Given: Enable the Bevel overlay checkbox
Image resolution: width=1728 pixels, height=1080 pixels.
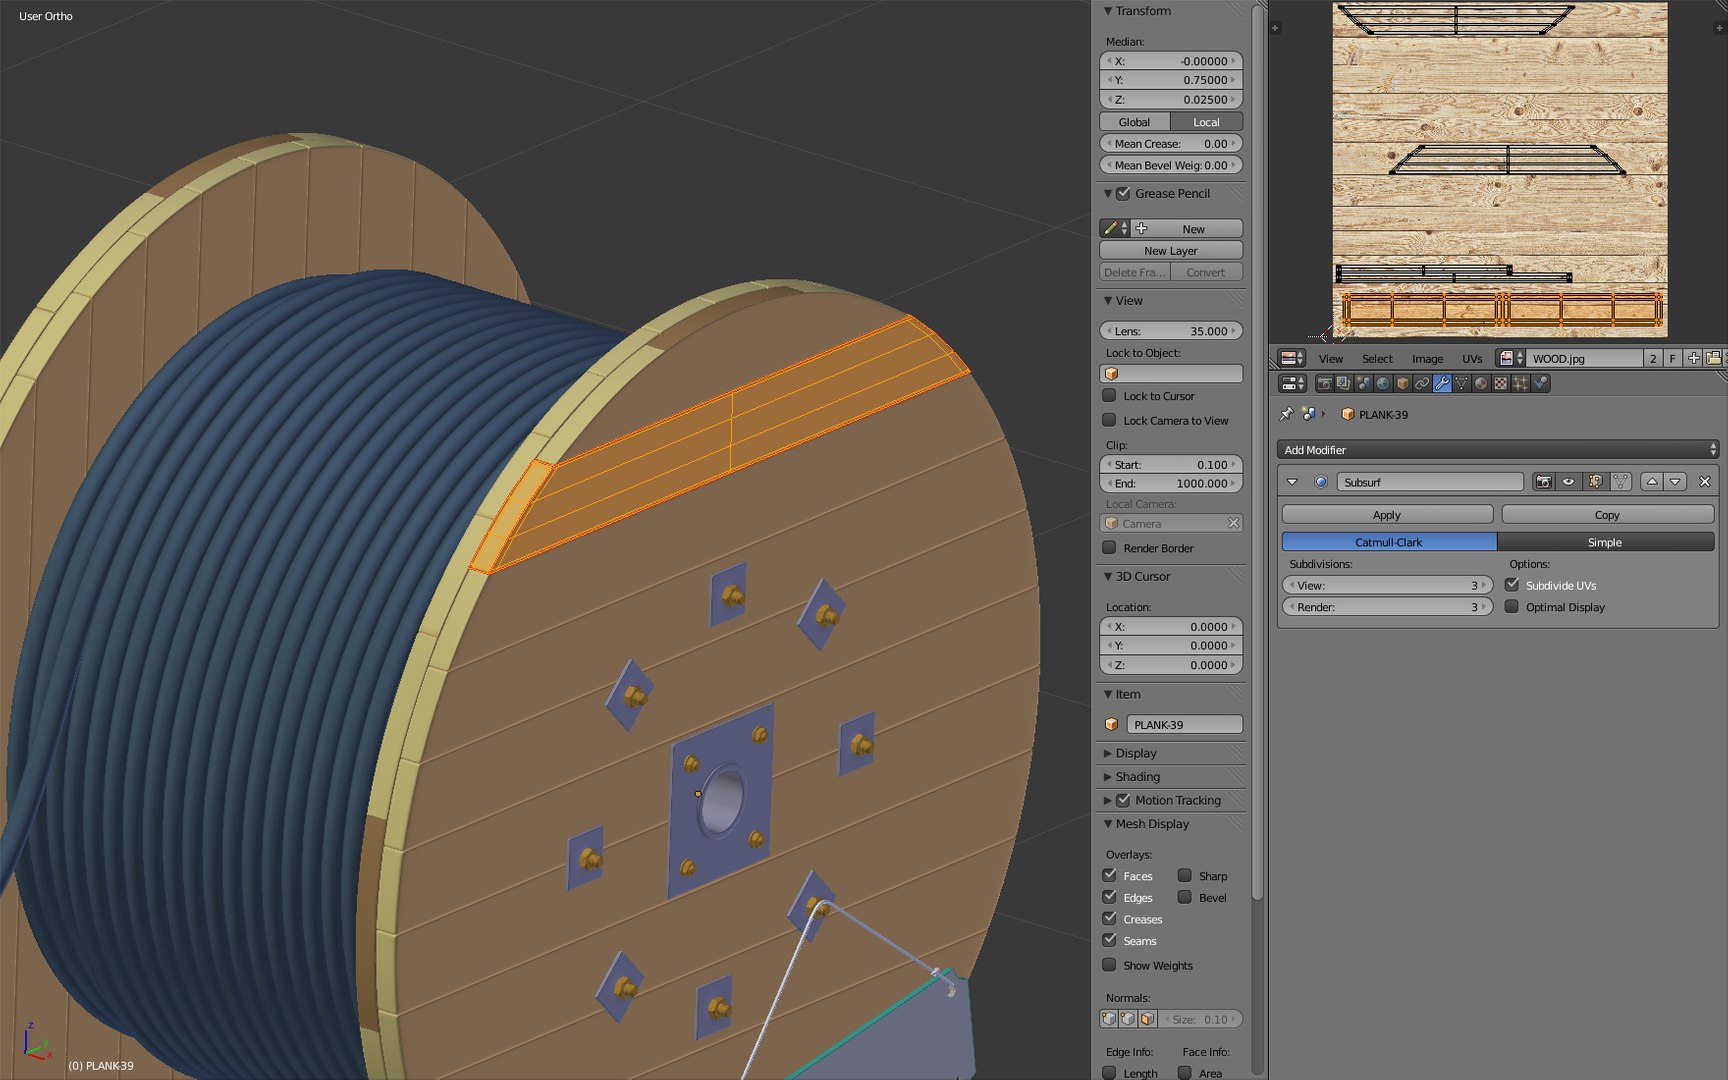Looking at the screenshot, I should pos(1185,897).
